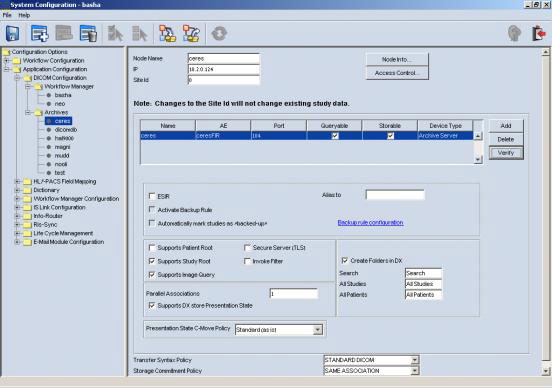Click the Workflow Configuration folder icon
Screen dimensions: 552x388
(17, 61)
